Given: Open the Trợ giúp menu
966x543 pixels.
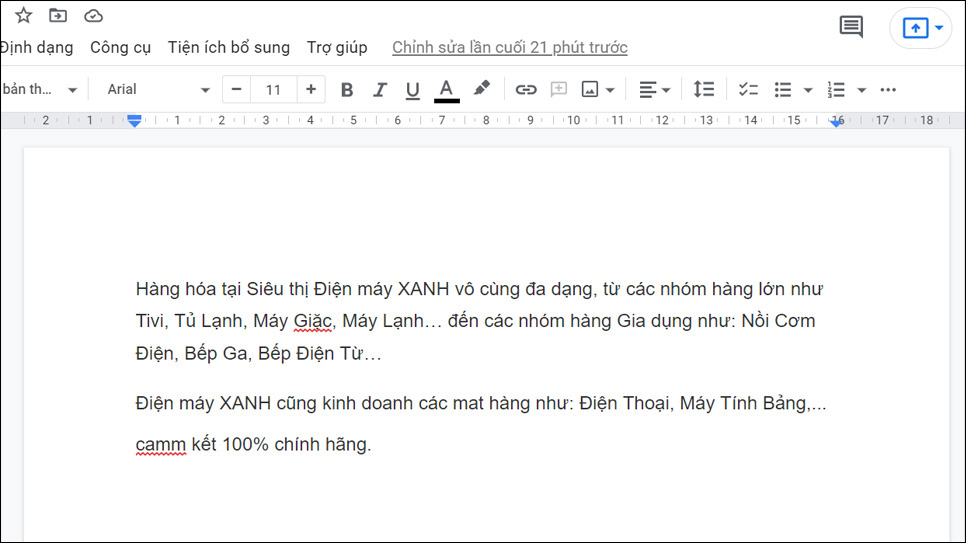Looking at the screenshot, I should (x=337, y=47).
